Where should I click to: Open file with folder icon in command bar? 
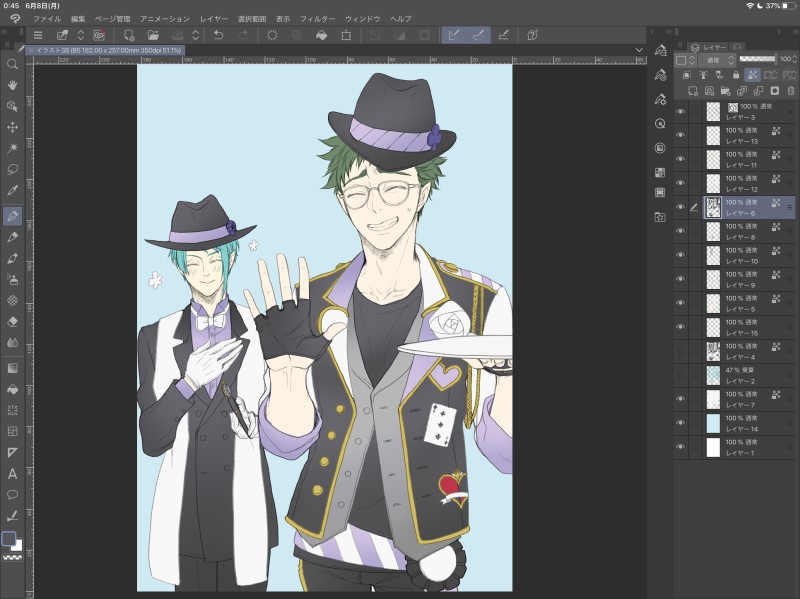click(153, 35)
